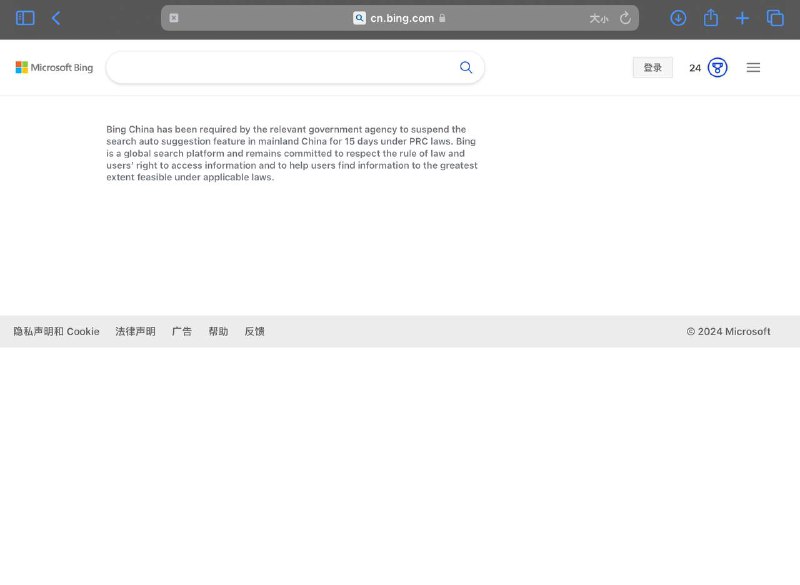Viewport: 800px width, 585px height.
Task: Open the Microsoft Rewards badge icon
Action: (715, 67)
